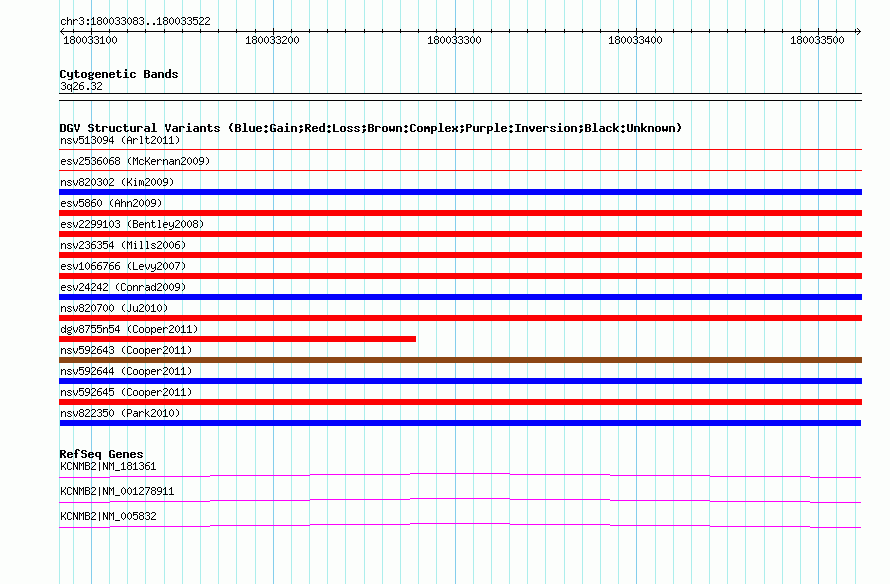
Task: Open variant esv5860 (Ahn2009) label
Action: [111, 203]
